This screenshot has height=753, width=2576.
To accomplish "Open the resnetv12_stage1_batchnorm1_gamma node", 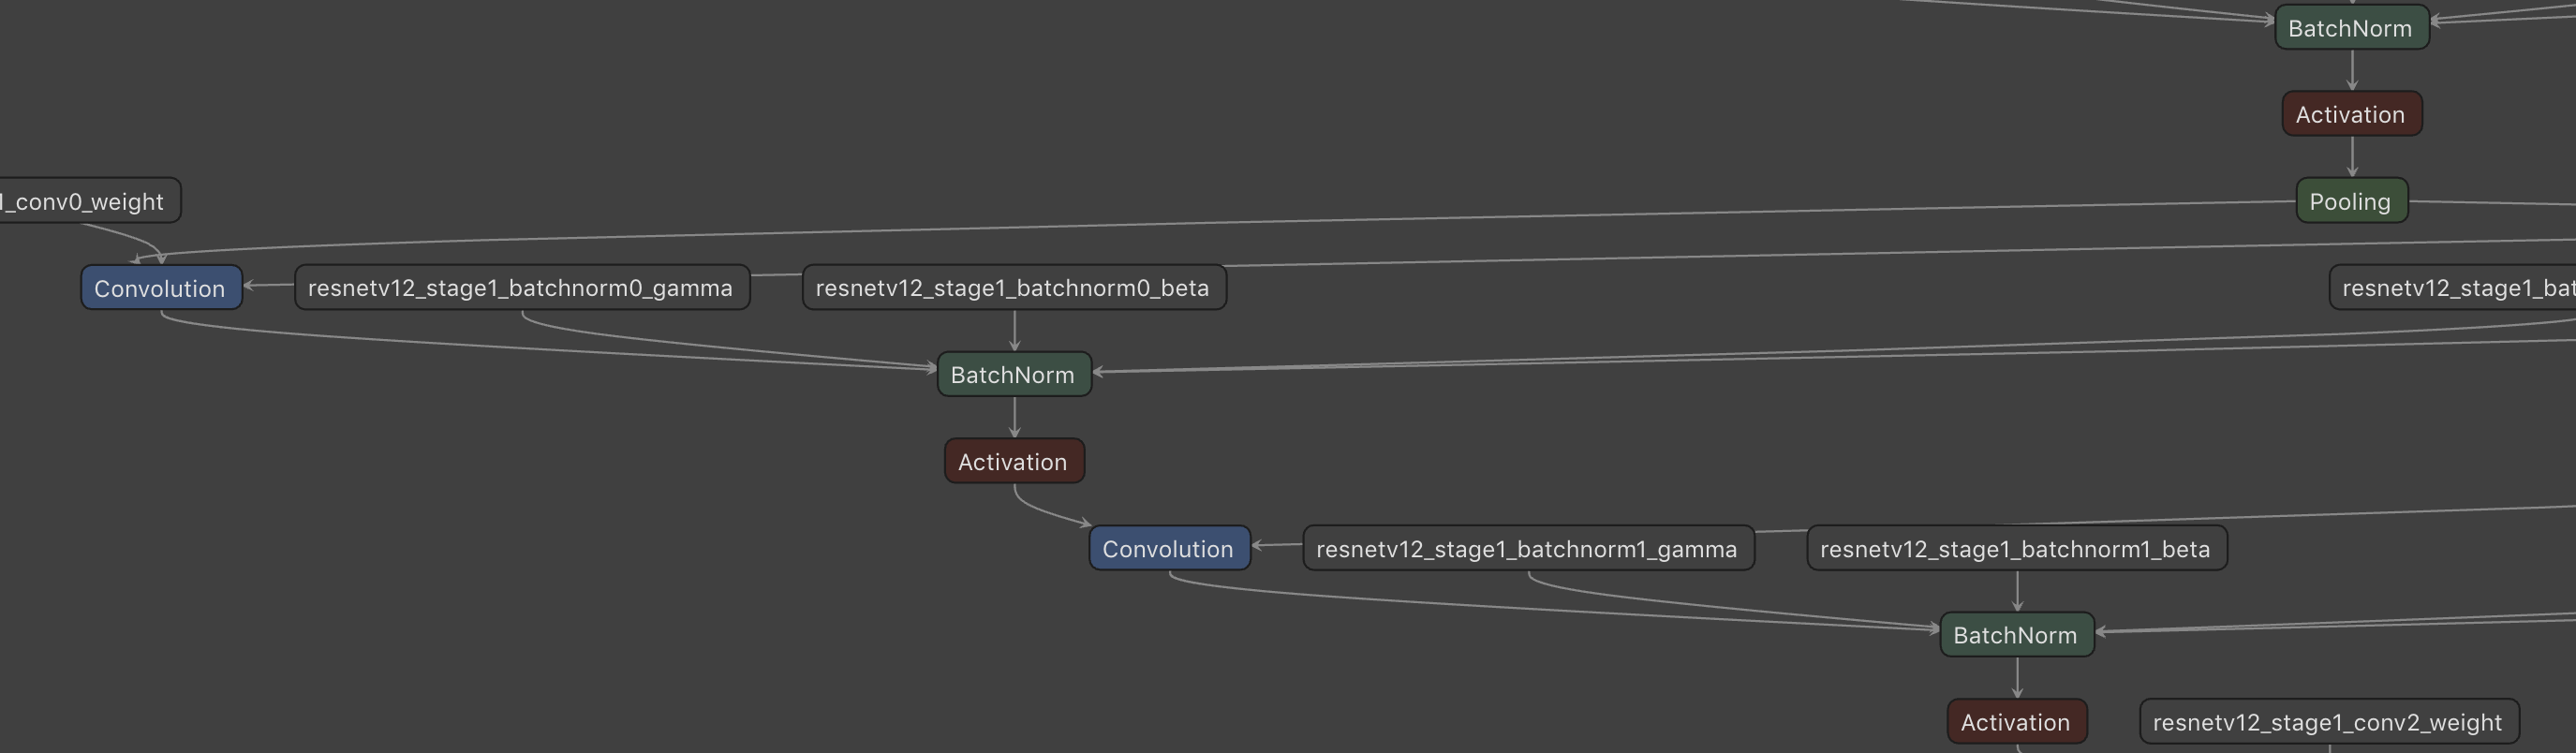I will point(1527,549).
